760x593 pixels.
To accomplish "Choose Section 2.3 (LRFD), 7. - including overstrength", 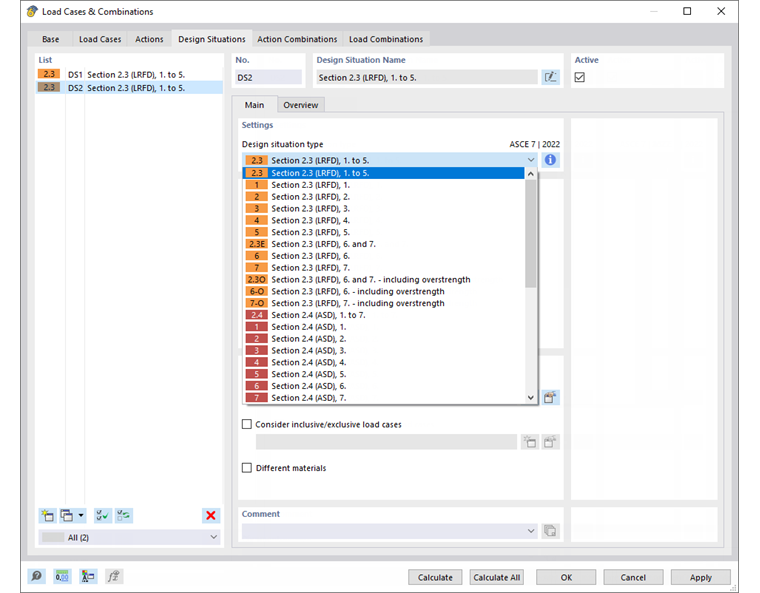I will point(383,303).
